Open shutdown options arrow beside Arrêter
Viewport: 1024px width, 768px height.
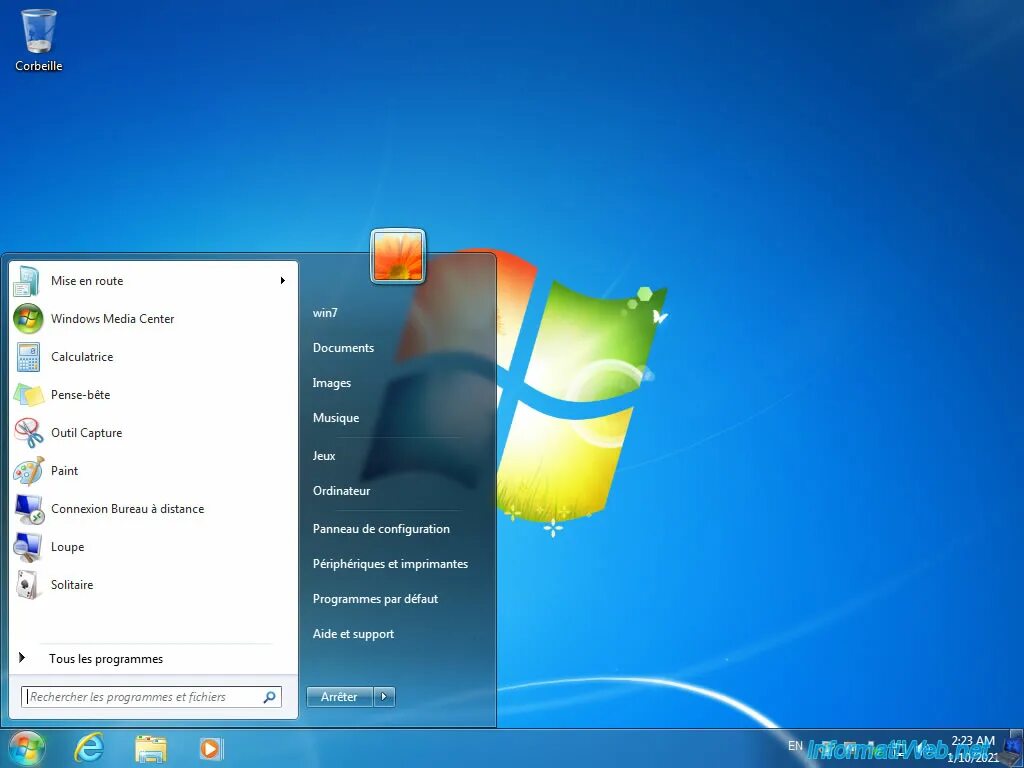point(384,697)
